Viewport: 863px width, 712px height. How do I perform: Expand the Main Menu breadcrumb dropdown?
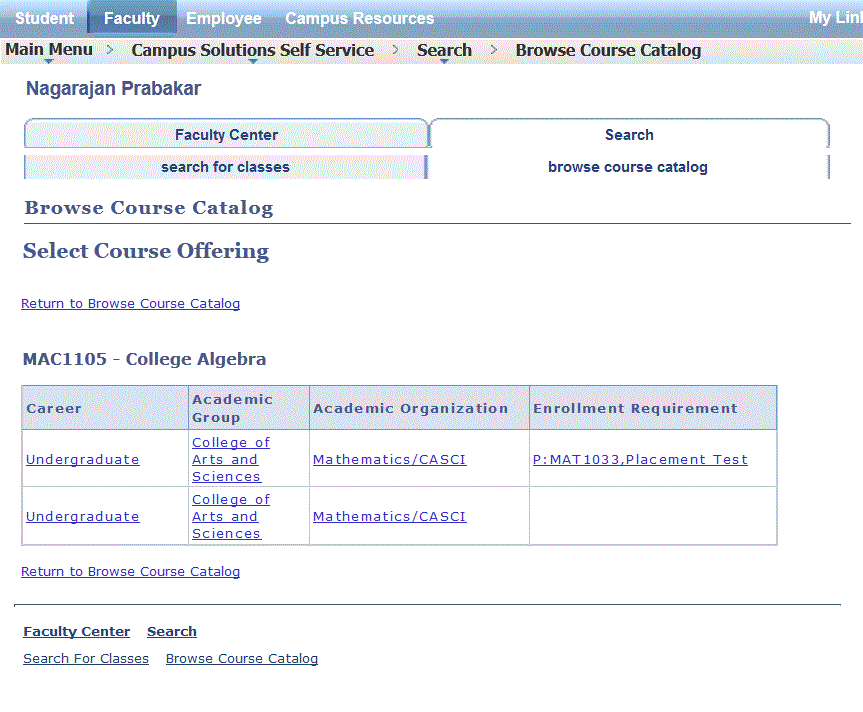(x=49, y=50)
